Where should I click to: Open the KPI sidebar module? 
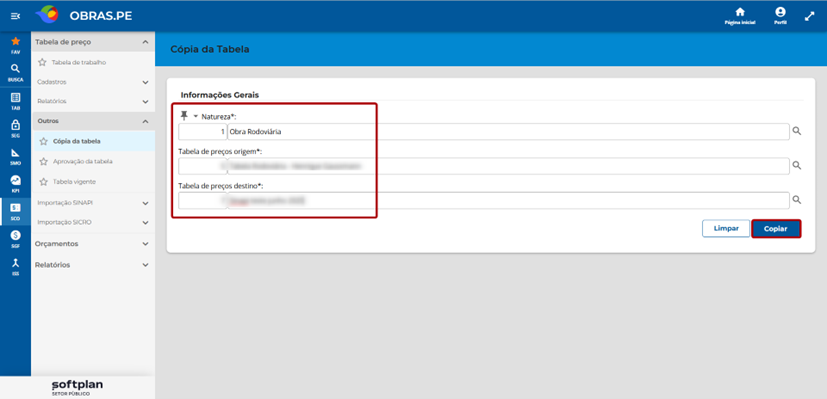15,183
